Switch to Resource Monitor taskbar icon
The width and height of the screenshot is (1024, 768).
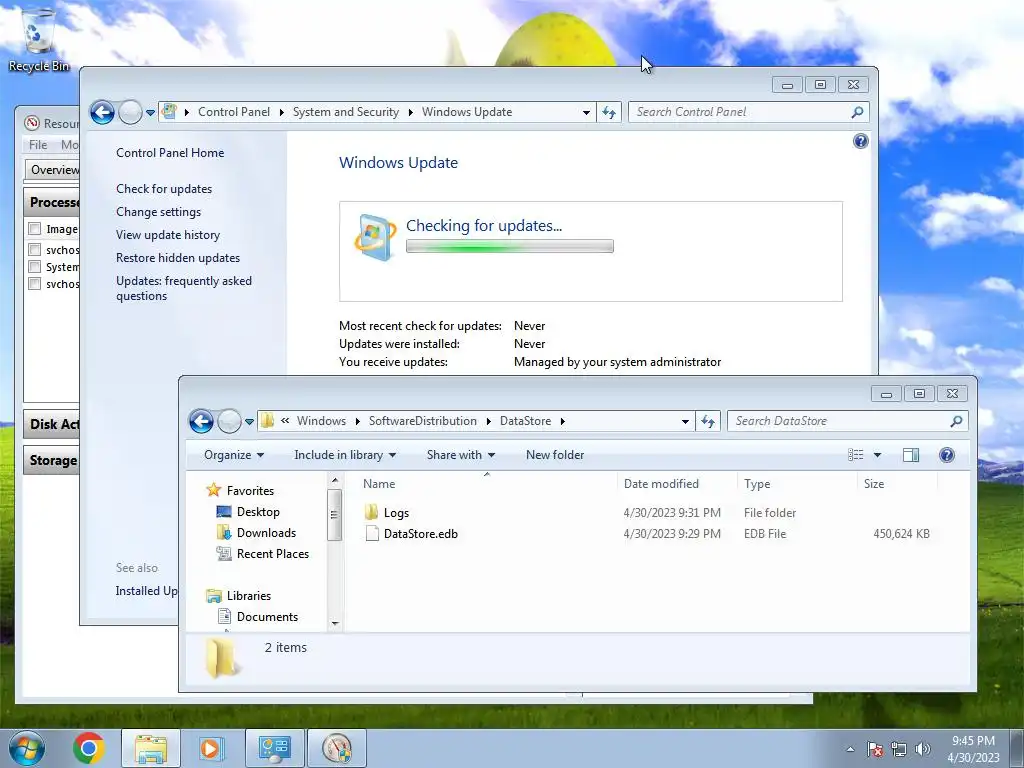[337, 748]
